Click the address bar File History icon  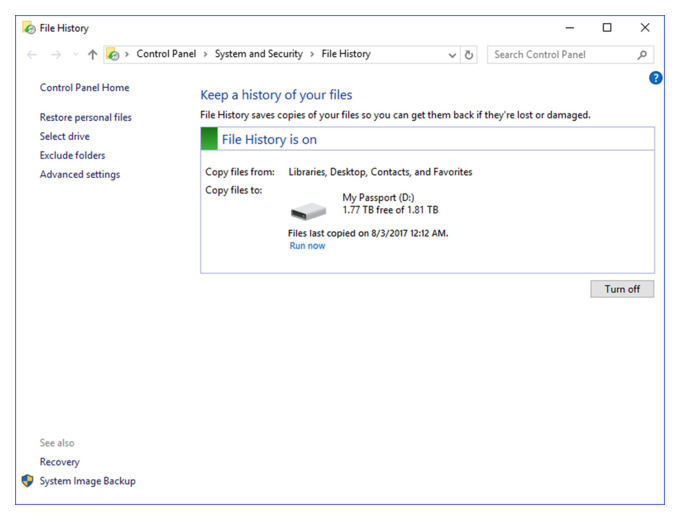coord(113,55)
